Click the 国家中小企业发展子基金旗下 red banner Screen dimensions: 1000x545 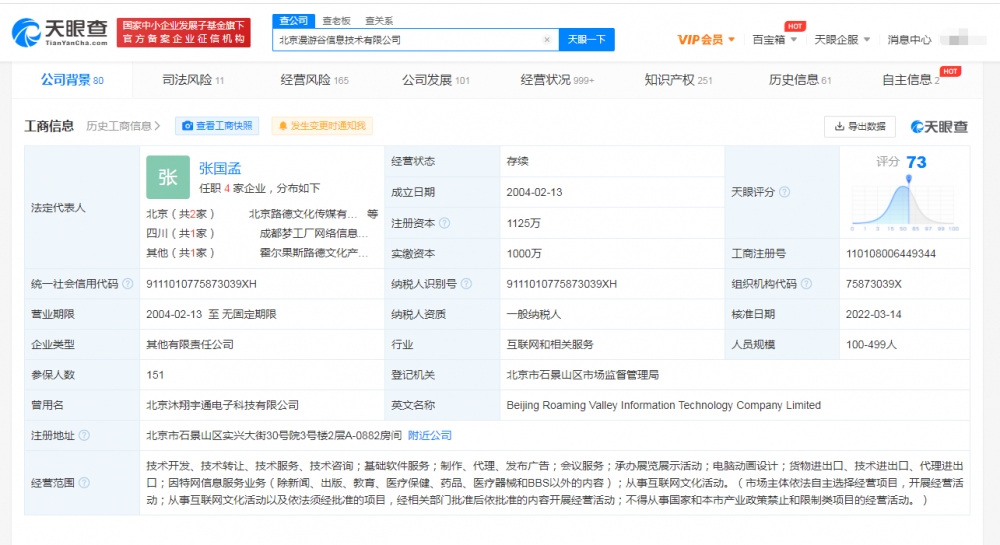pos(184,32)
